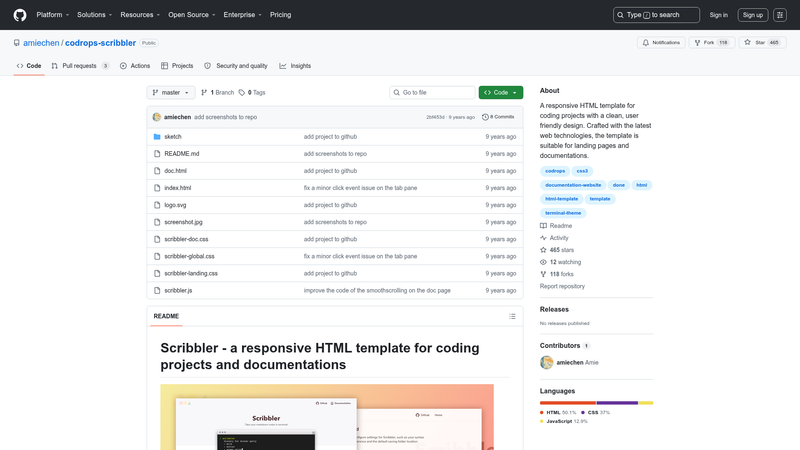The height and width of the screenshot is (450, 800).
Task: Click the Notifications bell button
Action: coord(661,43)
